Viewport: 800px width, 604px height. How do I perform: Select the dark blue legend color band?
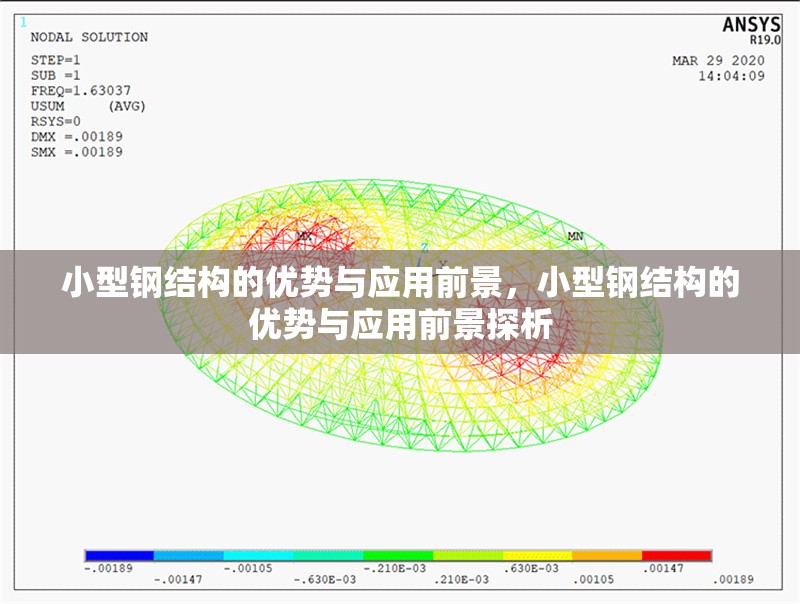tap(119, 555)
